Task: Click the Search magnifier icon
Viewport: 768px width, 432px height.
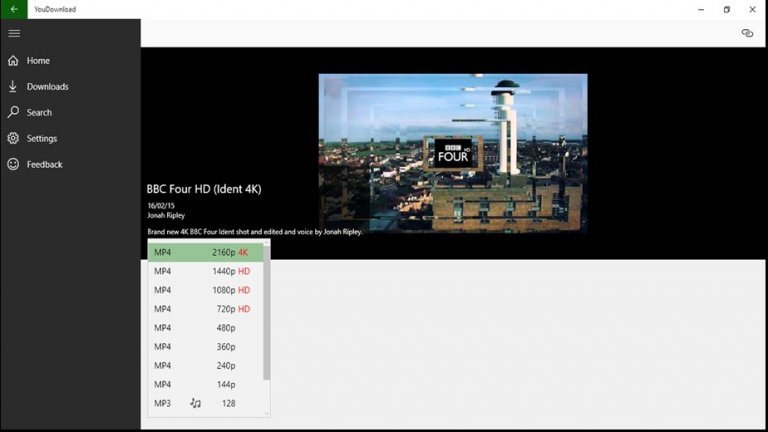Action: [x=13, y=112]
